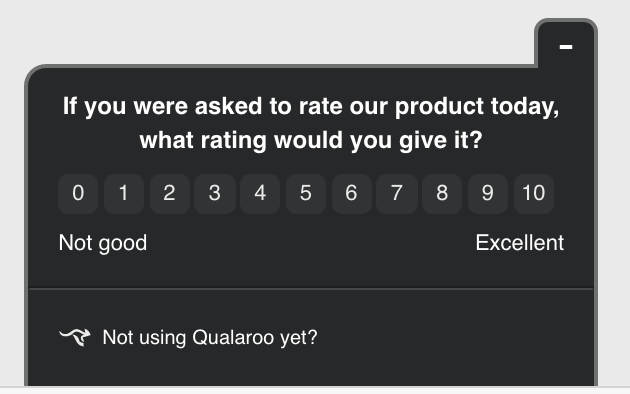Viewport: 630px width, 394px height.
Task: Choose rating 7 on the scale
Action: tap(397, 194)
